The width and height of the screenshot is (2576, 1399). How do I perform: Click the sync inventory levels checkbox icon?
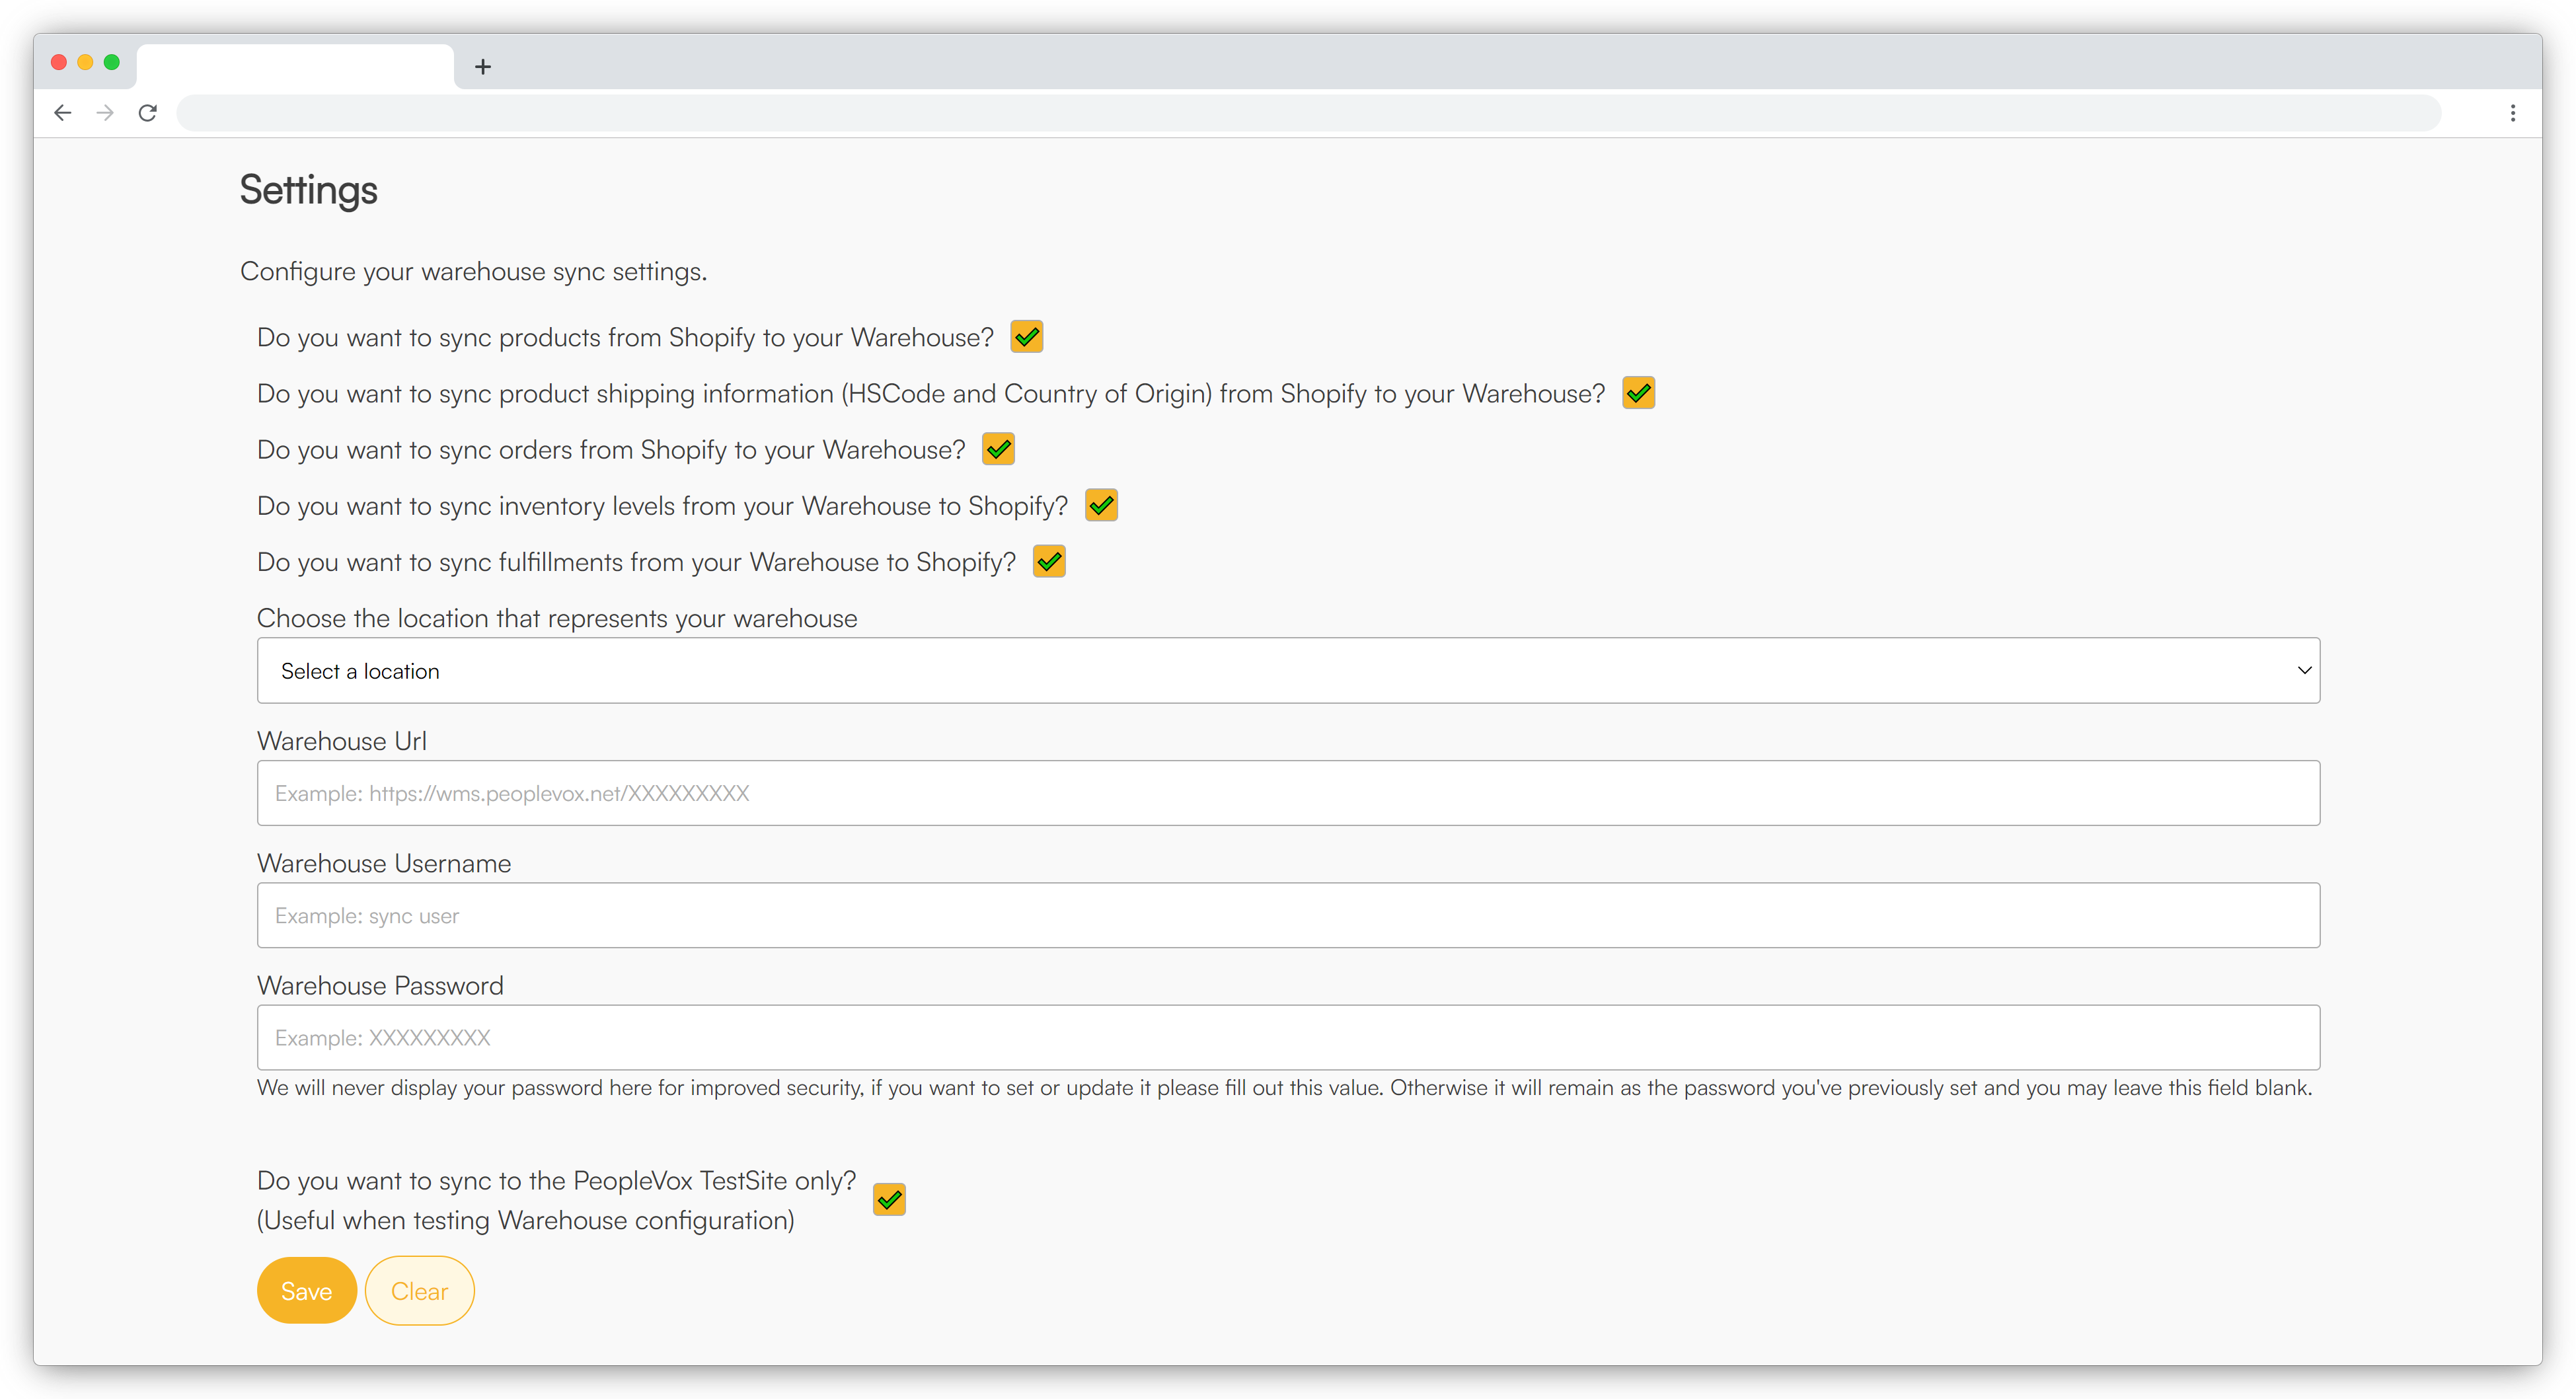pos(1102,505)
